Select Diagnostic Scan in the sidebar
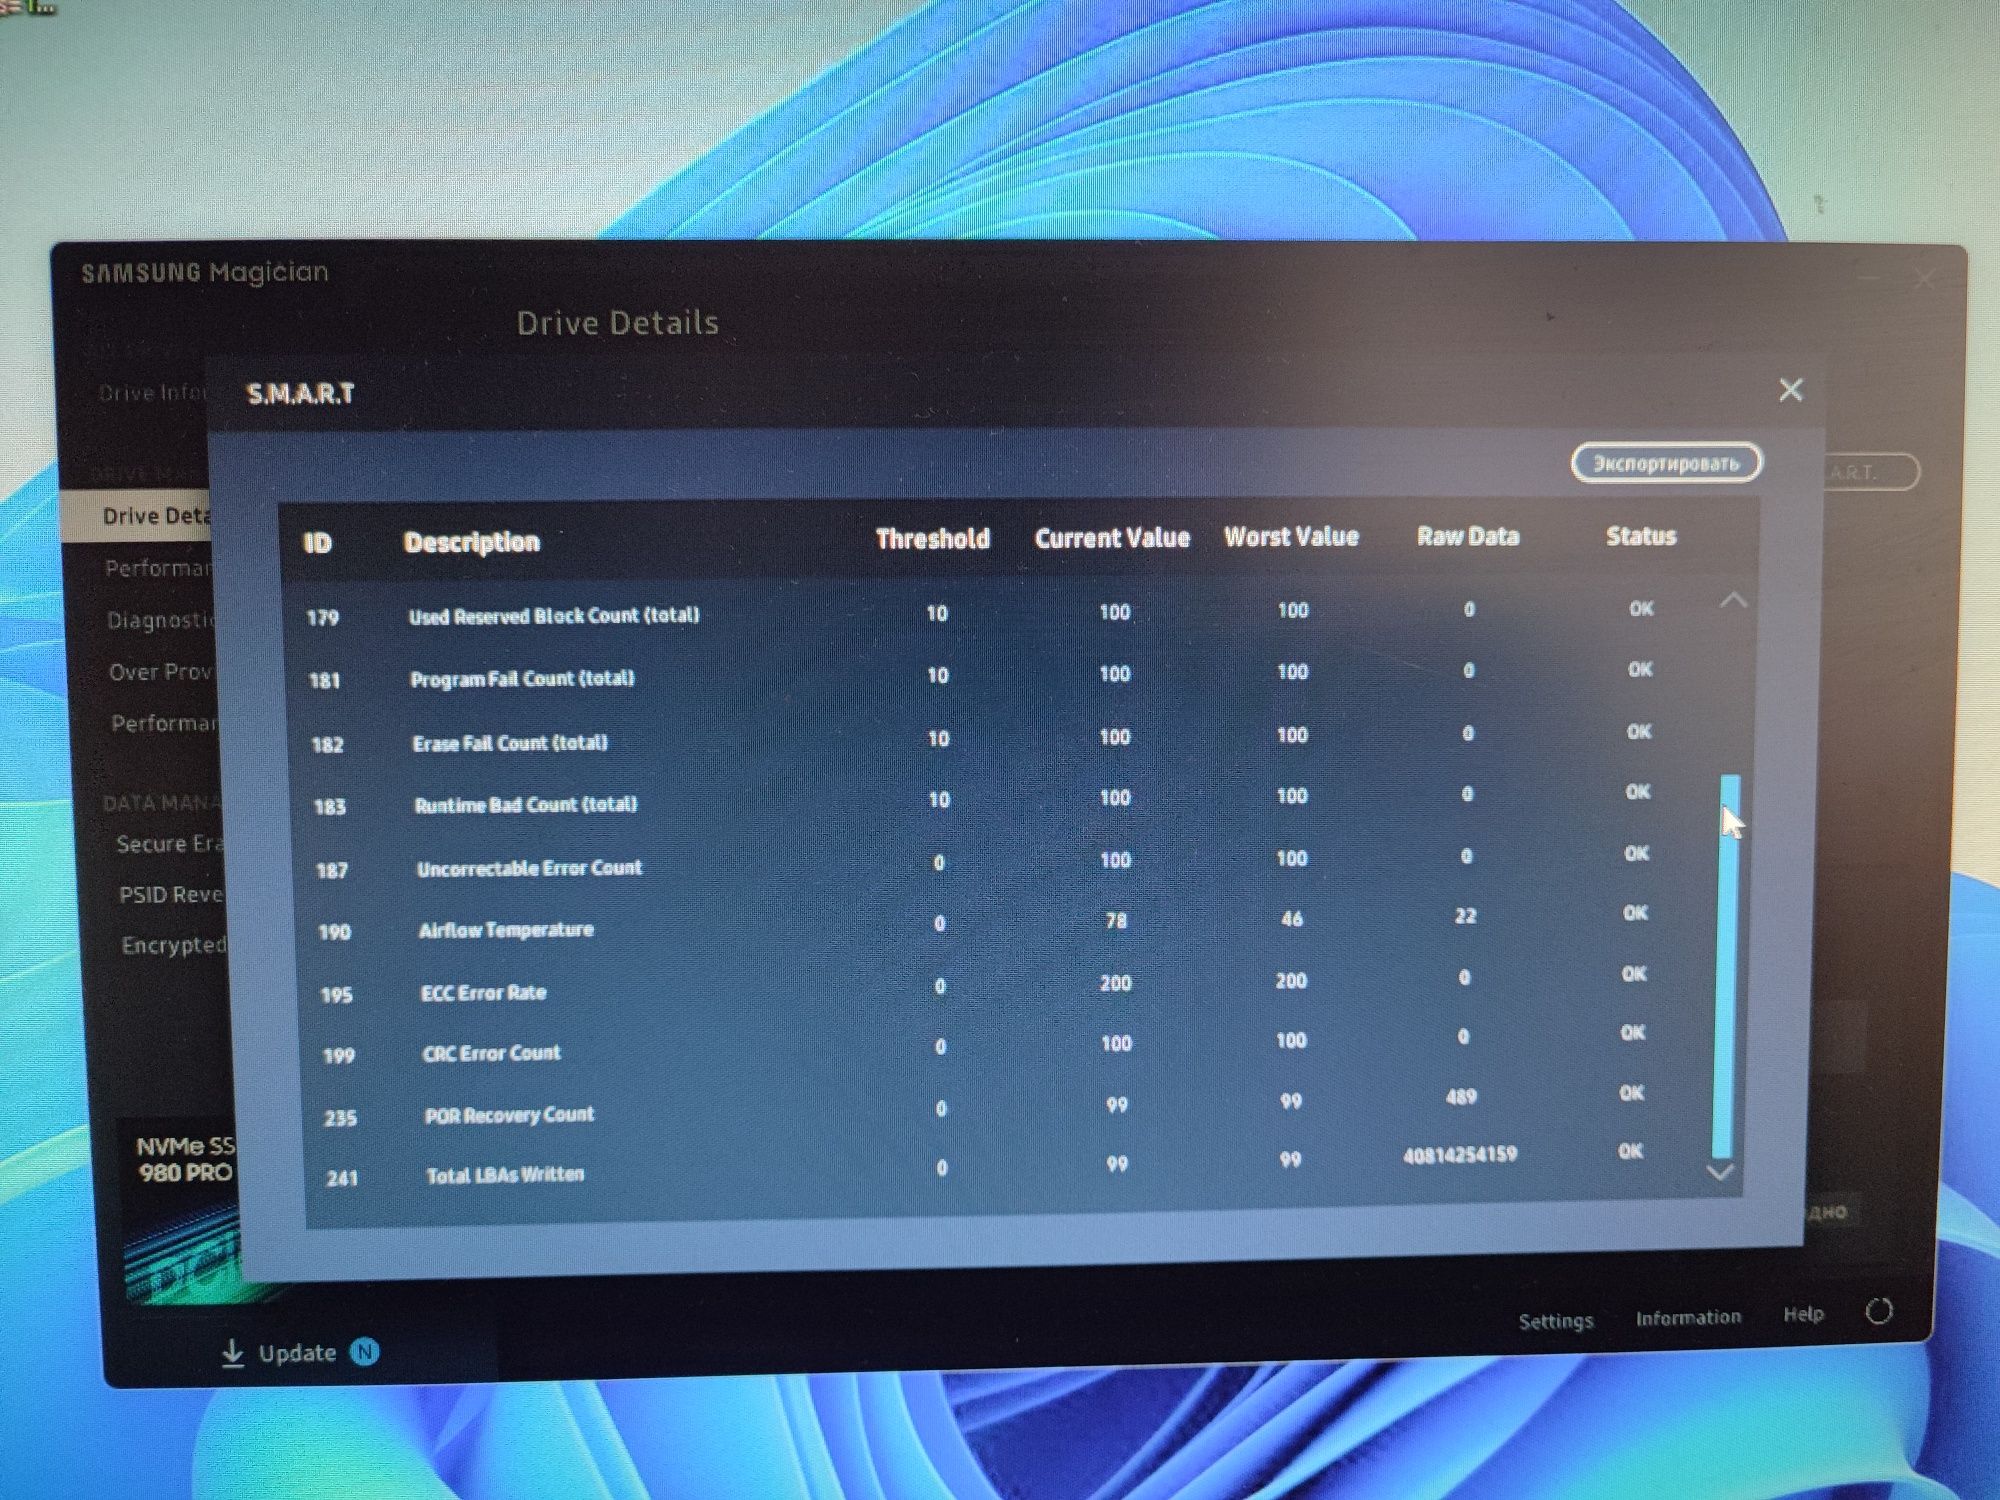The width and height of the screenshot is (2000, 1500). [x=160, y=620]
